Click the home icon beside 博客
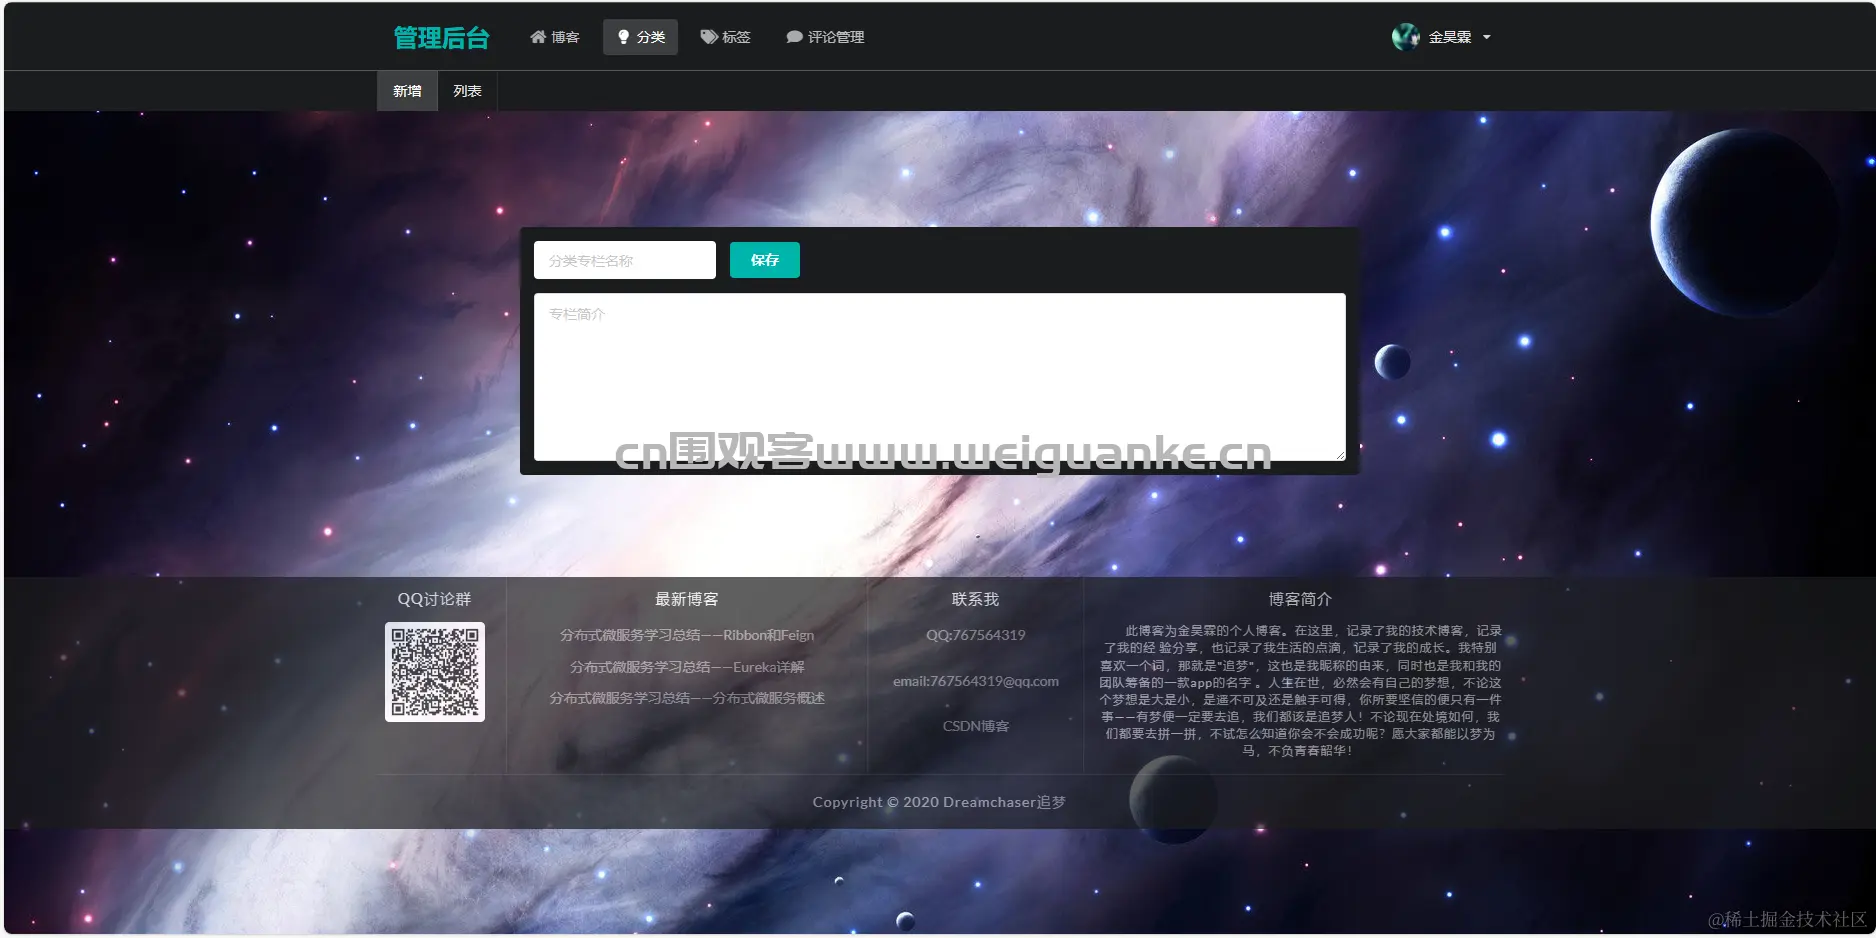 [x=538, y=37]
